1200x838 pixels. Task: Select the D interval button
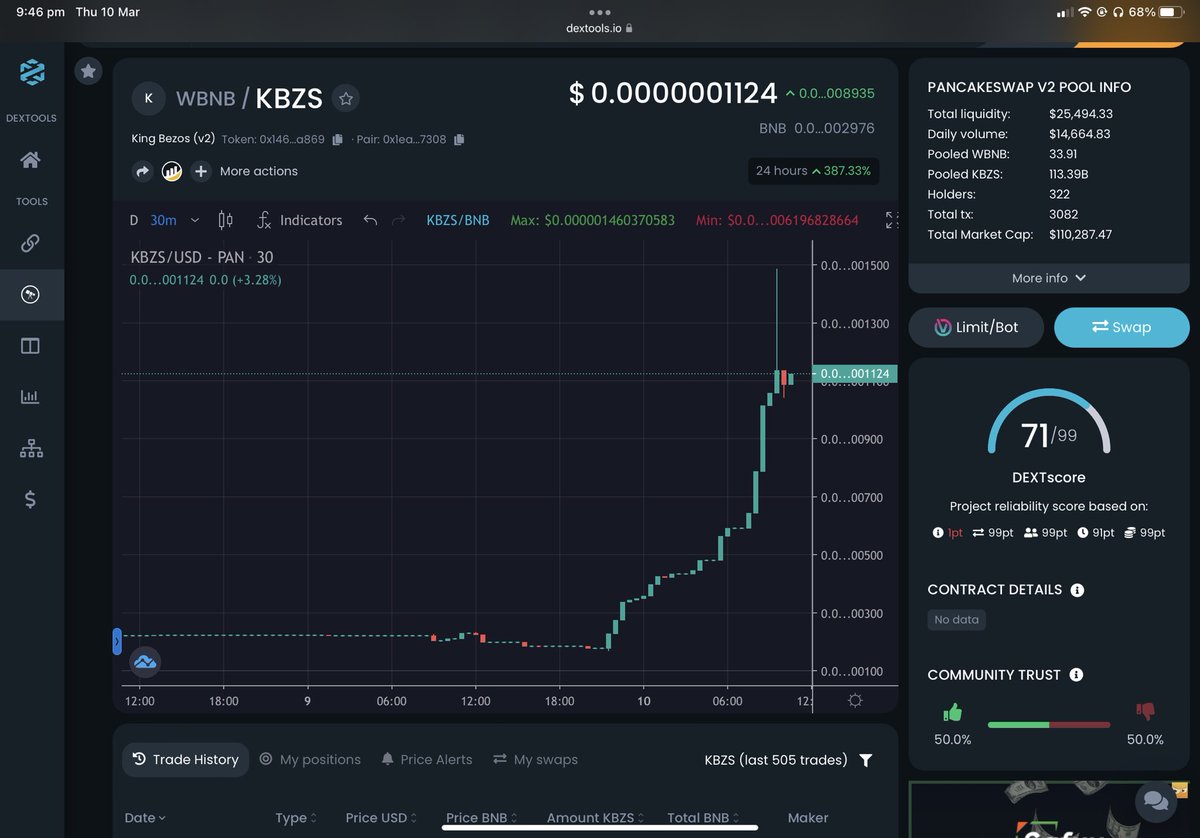click(x=134, y=220)
